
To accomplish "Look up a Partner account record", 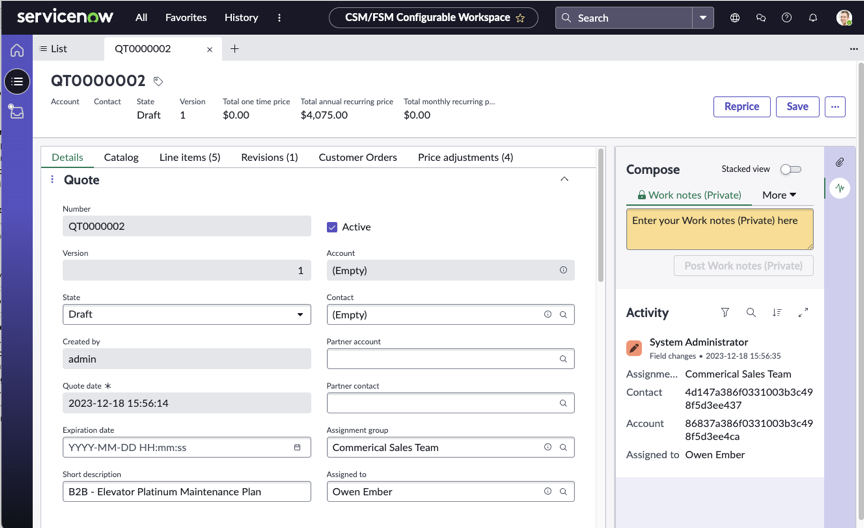I will pyautogui.click(x=563, y=359).
